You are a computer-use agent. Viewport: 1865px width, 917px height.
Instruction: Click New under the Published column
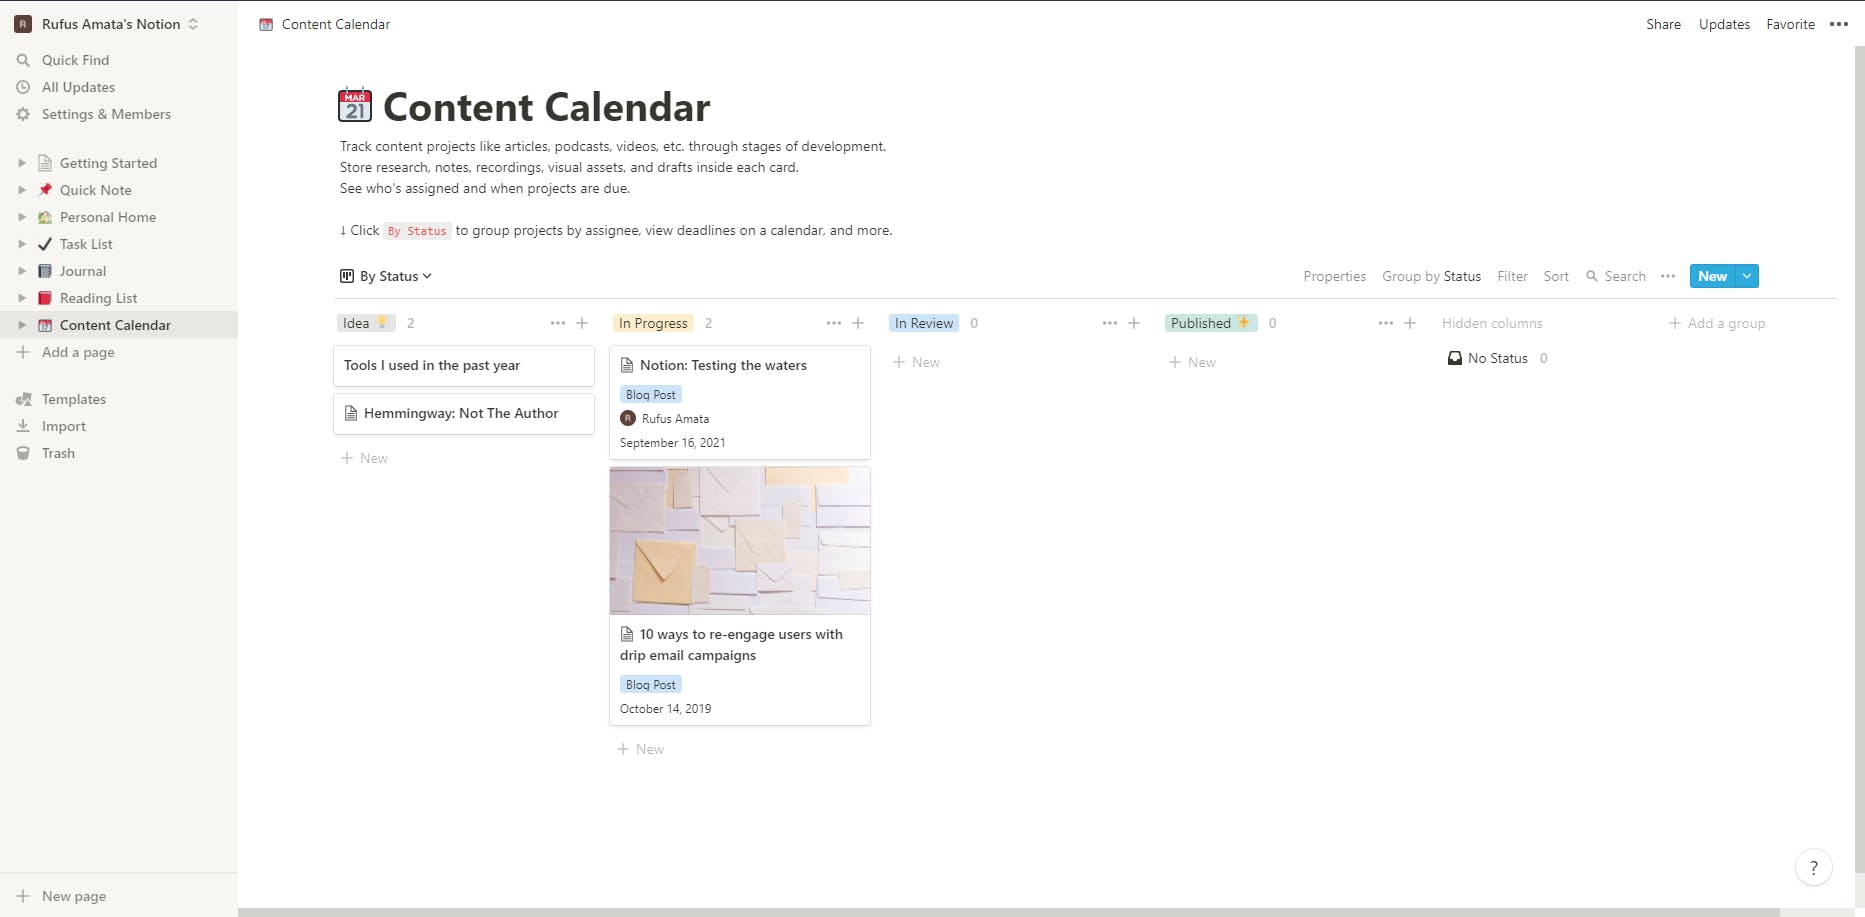tap(1192, 362)
